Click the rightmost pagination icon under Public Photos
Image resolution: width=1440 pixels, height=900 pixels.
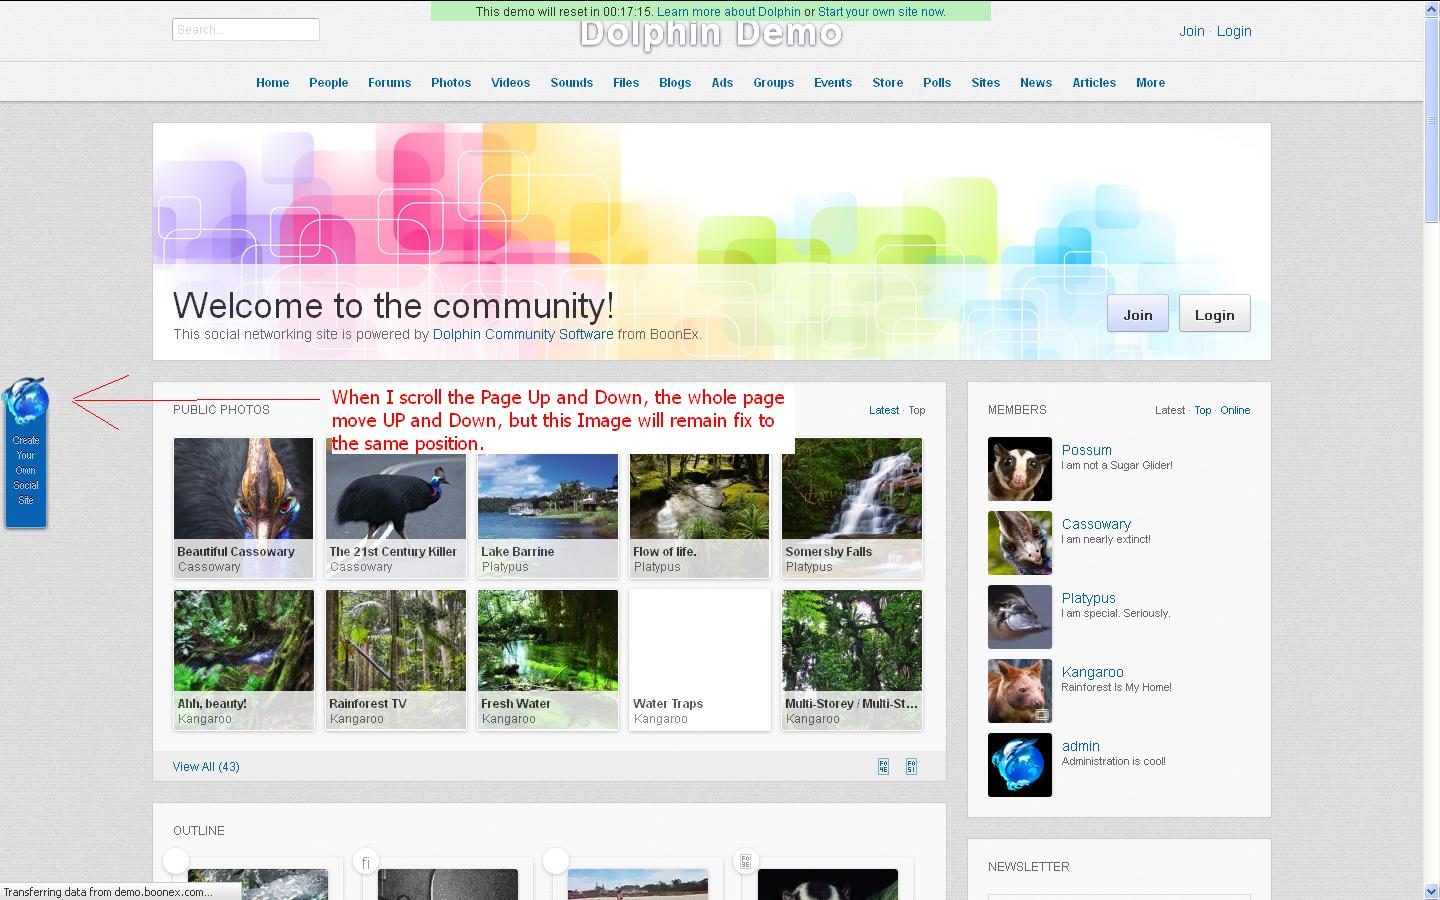(x=911, y=767)
